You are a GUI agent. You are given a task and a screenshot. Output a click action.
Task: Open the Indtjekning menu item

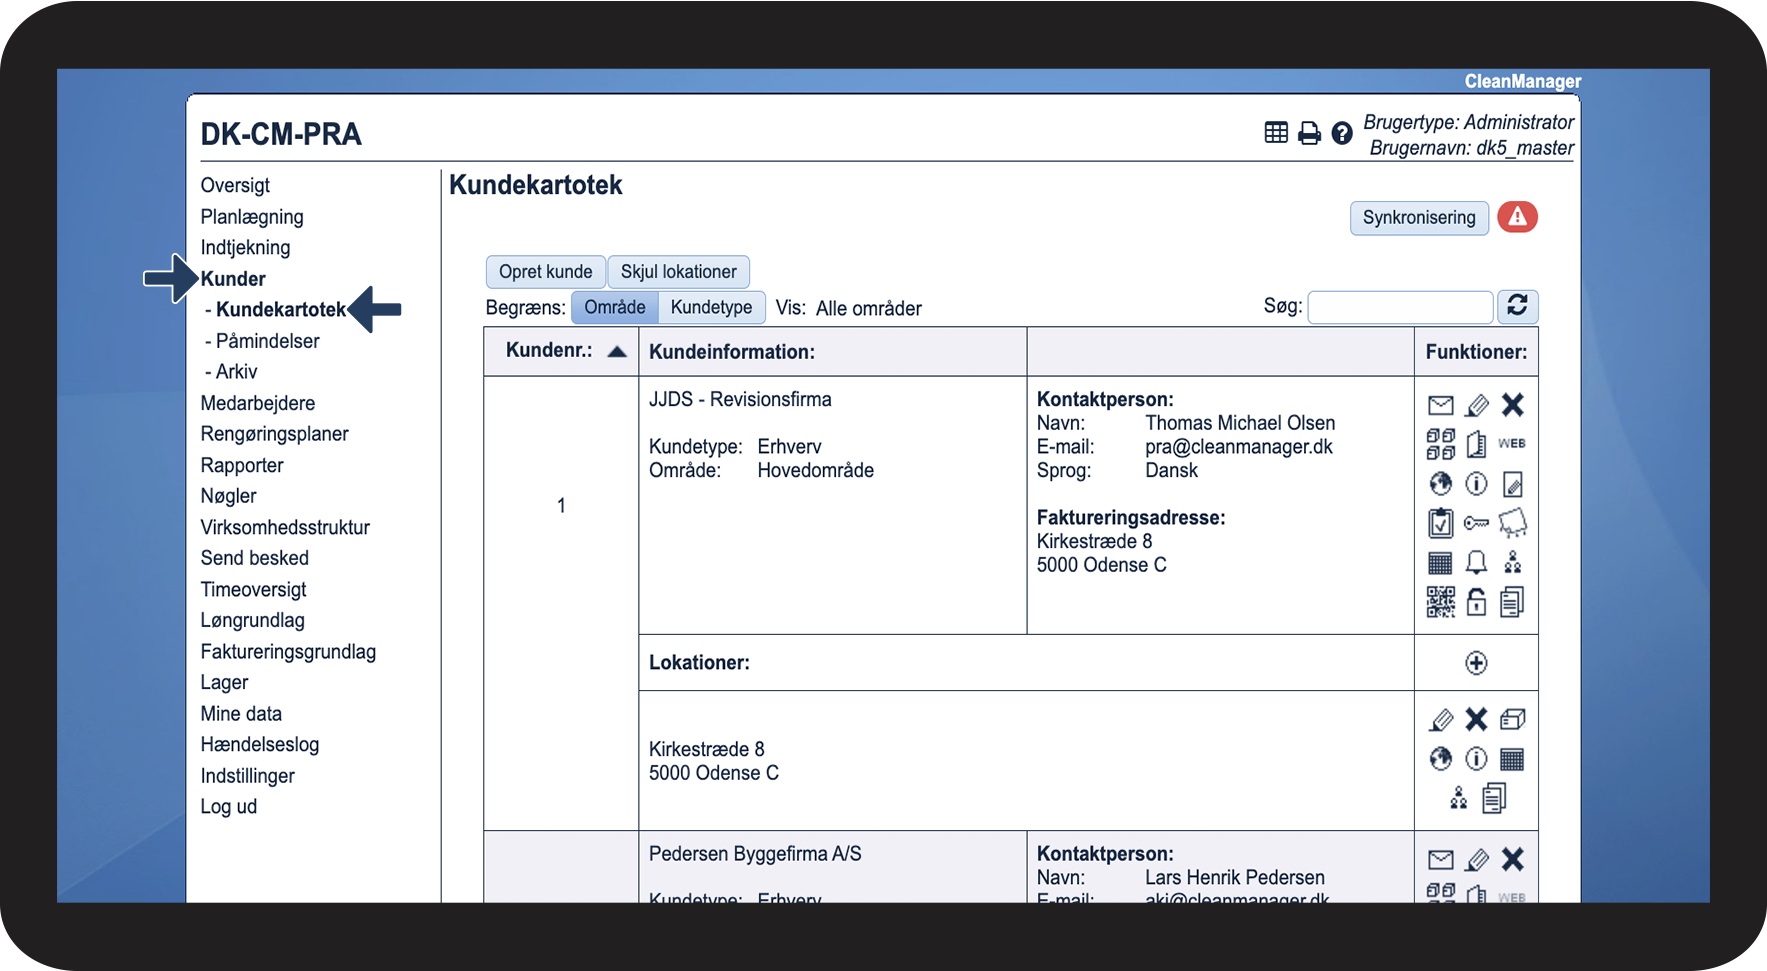[x=245, y=248]
